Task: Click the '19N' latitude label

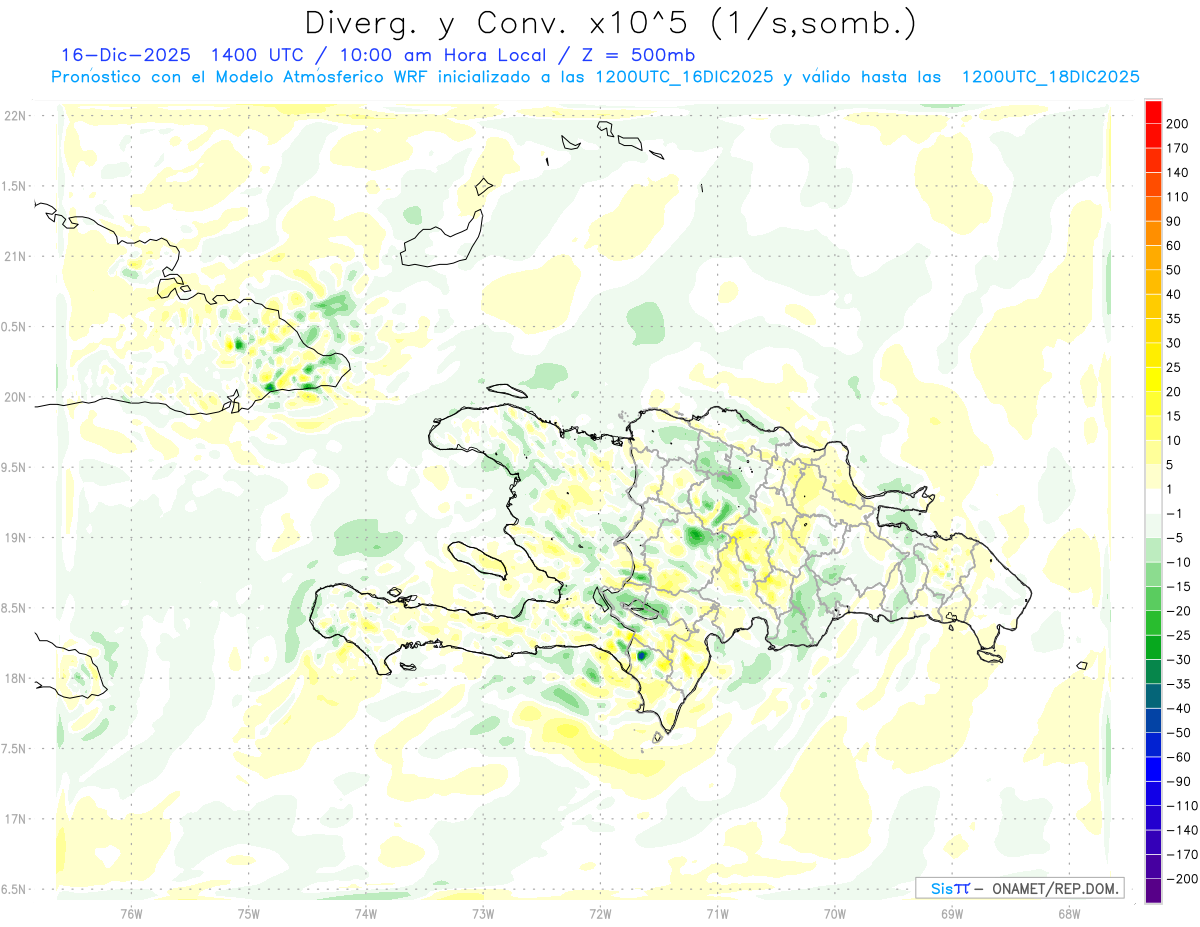Action: coord(15,538)
